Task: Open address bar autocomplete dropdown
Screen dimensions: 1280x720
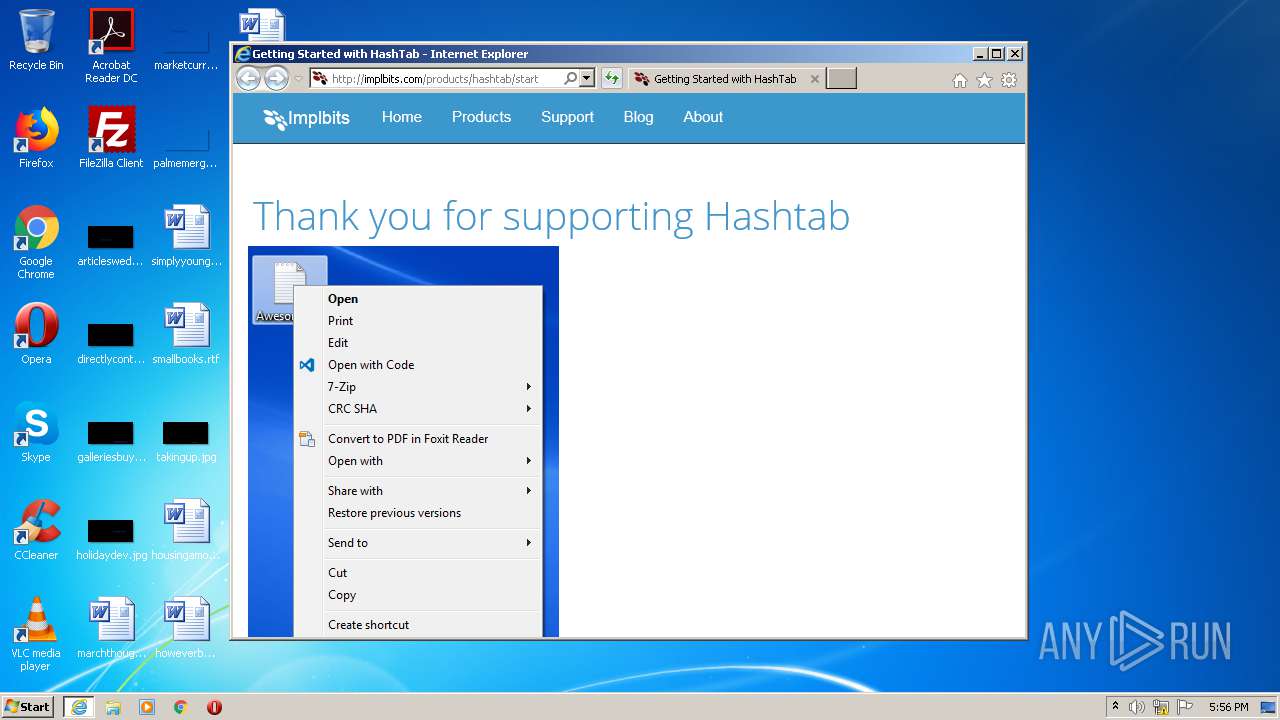Action: click(x=587, y=78)
